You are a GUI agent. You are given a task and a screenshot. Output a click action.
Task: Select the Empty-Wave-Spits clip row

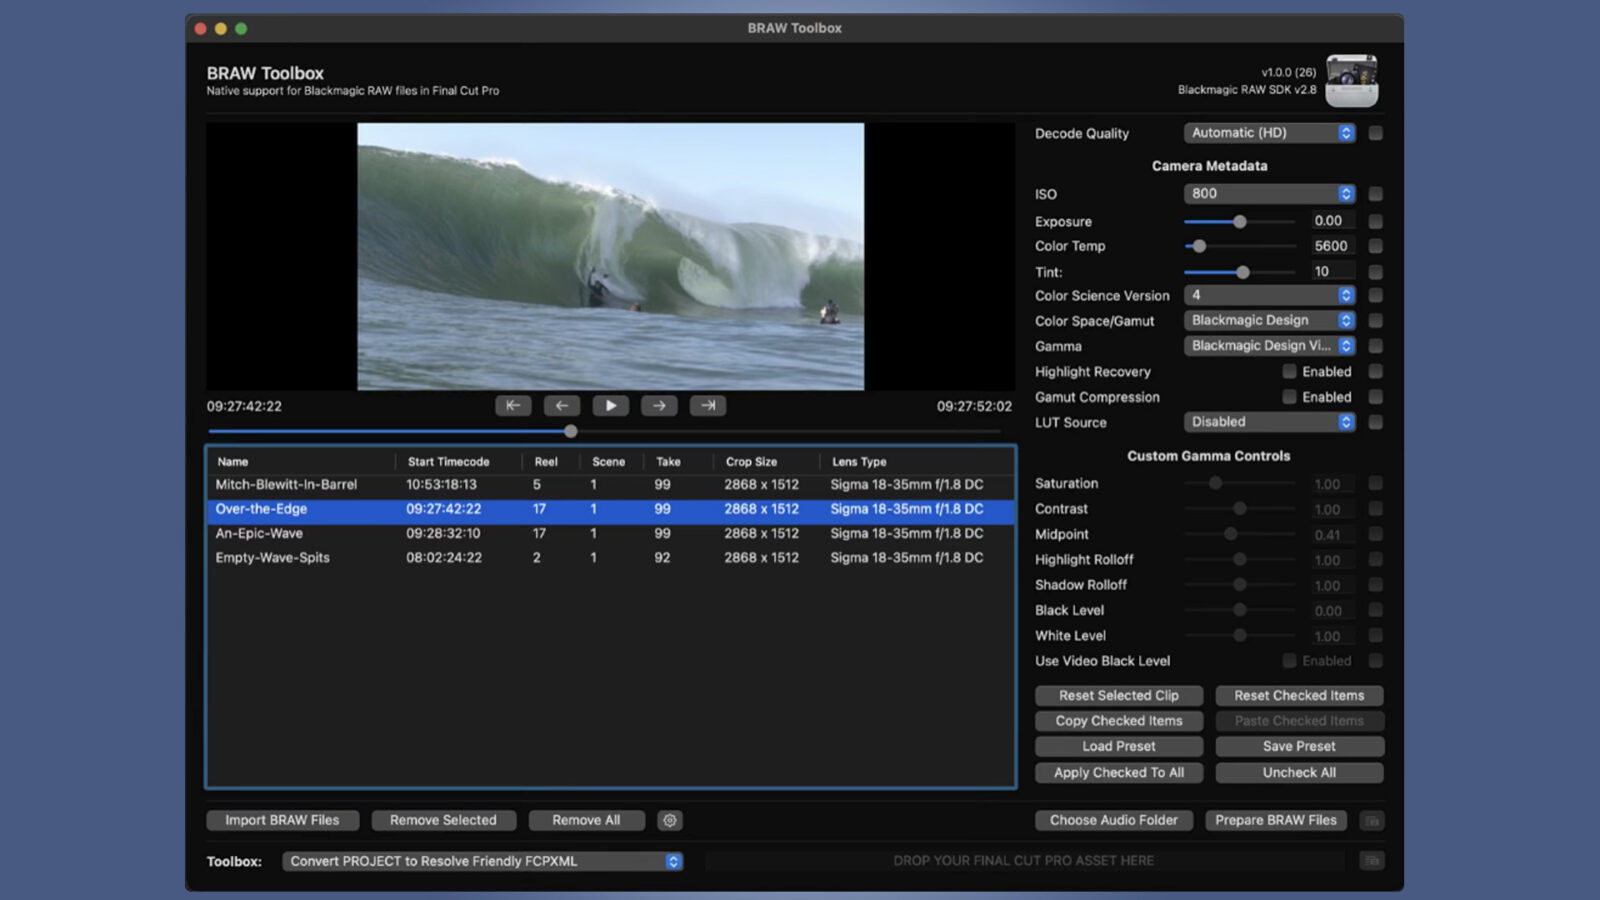610,558
